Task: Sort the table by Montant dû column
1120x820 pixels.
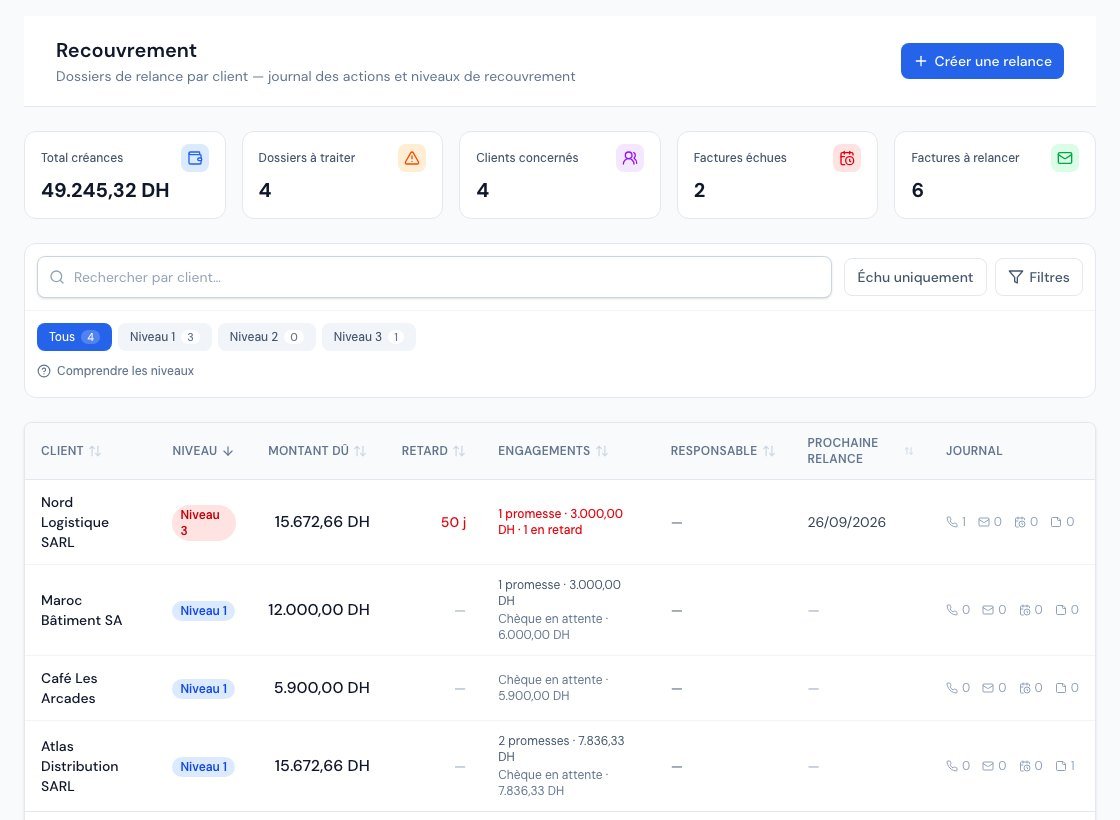Action: point(316,451)
